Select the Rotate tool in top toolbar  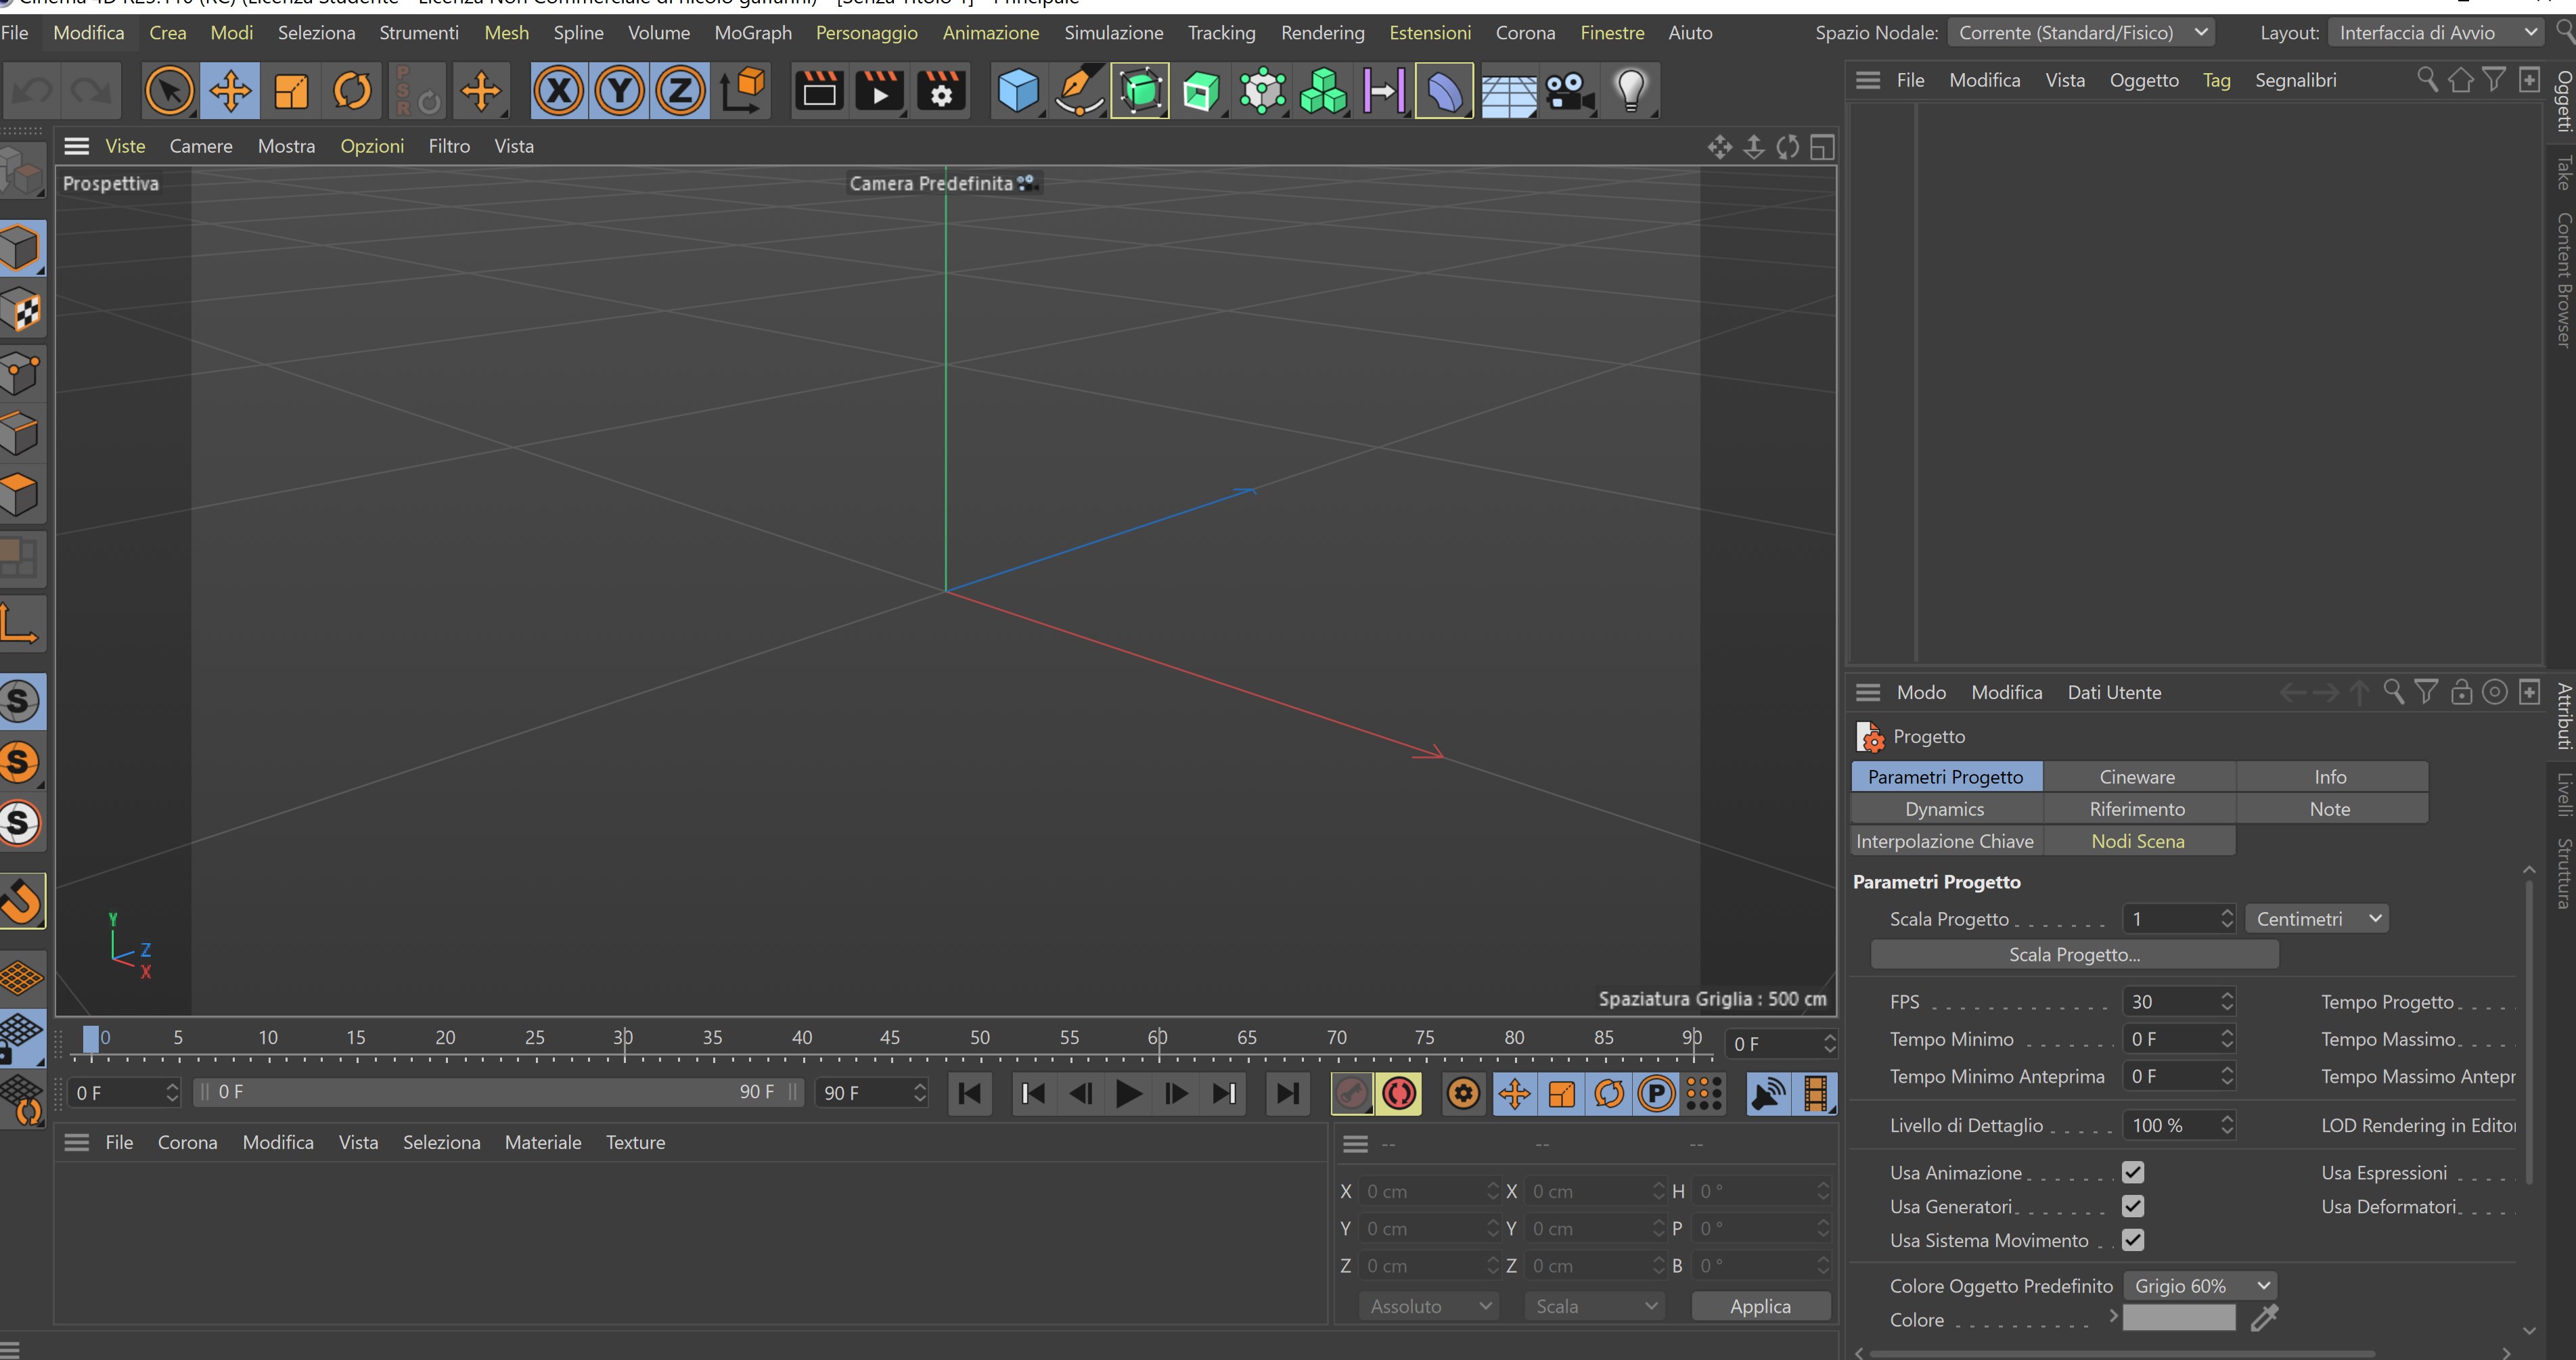pos(352,91)
